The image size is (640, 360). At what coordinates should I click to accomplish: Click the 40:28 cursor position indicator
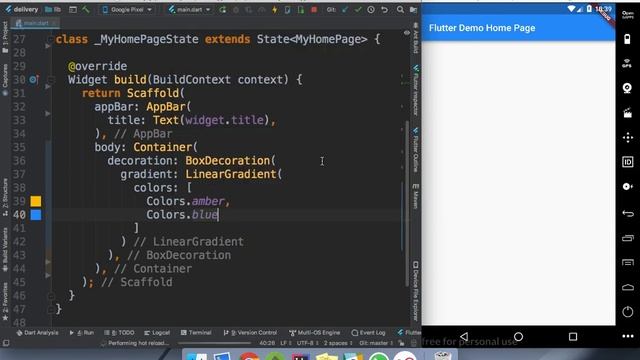[x=267, y=343]
